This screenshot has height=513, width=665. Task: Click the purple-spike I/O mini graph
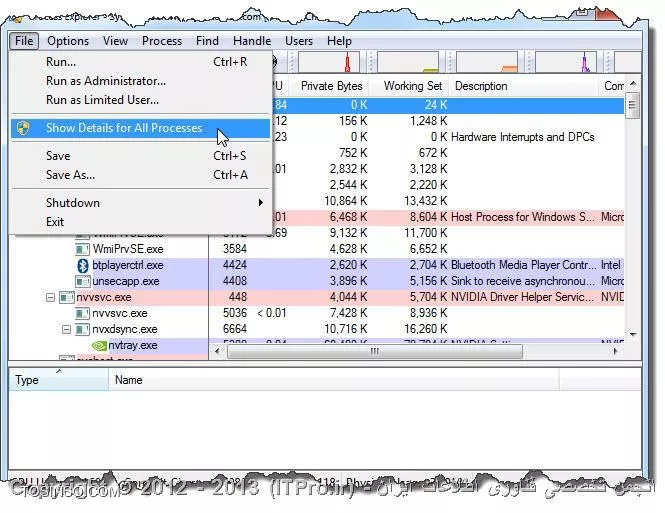tap(566, 62)
